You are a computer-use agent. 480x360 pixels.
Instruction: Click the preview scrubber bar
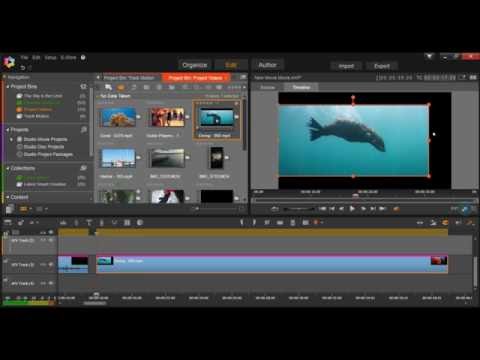point(364,200)
